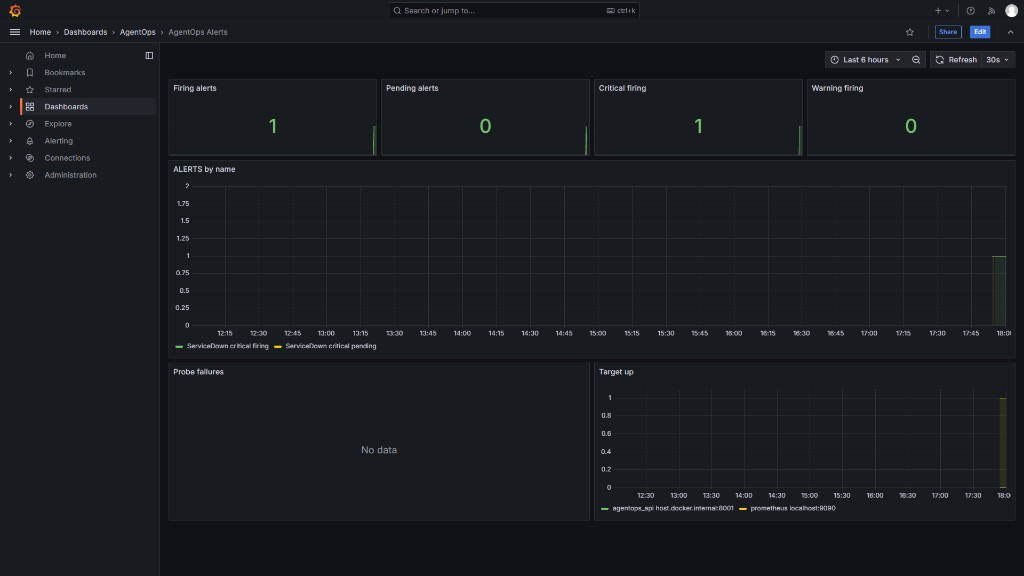Open the help question mark icon
The height and width of the screenshot is (576, 1024).
coord(970,10)
